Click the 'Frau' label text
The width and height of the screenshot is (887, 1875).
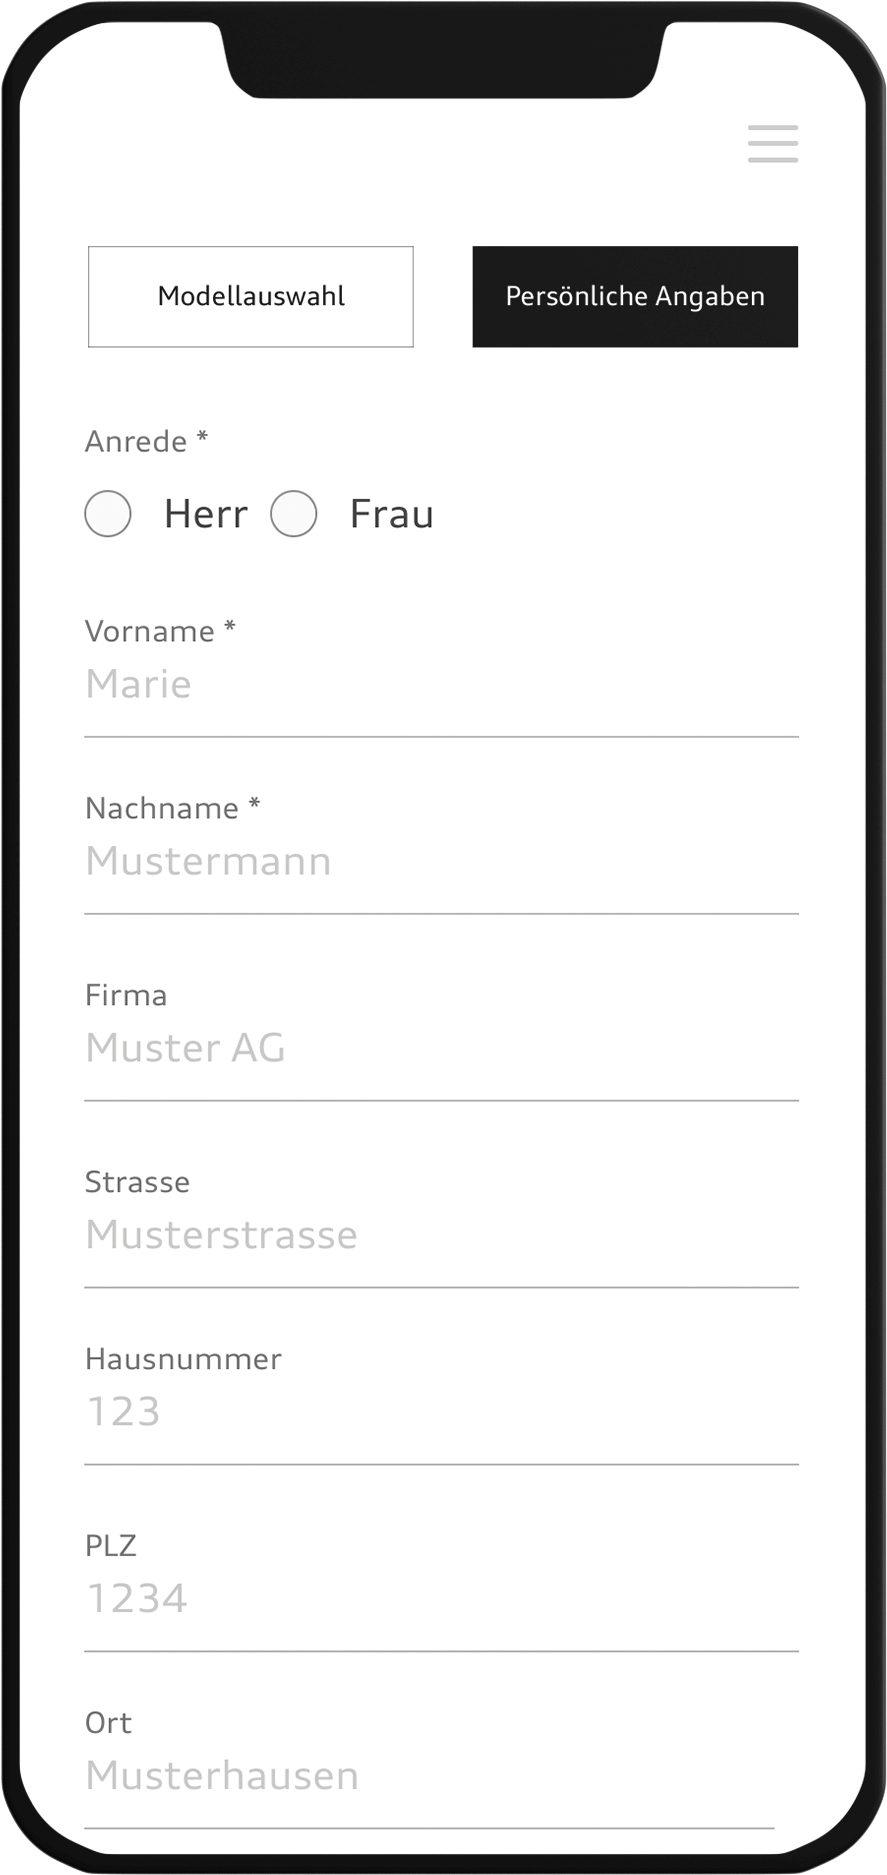coord(391,514)
